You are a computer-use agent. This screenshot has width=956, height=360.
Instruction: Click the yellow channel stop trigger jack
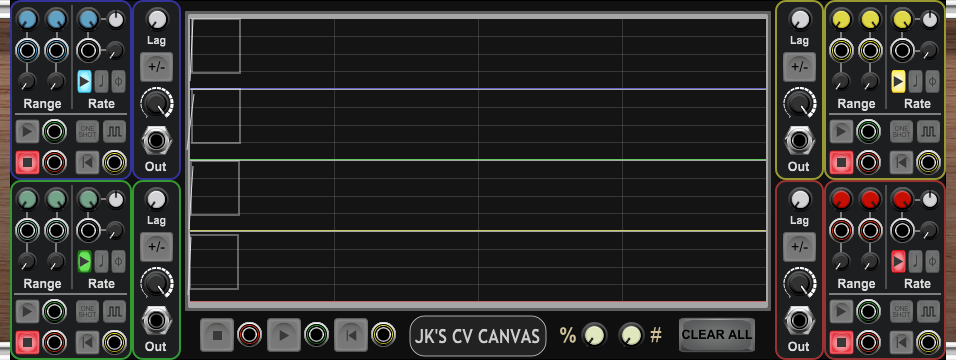click(869, 162)
